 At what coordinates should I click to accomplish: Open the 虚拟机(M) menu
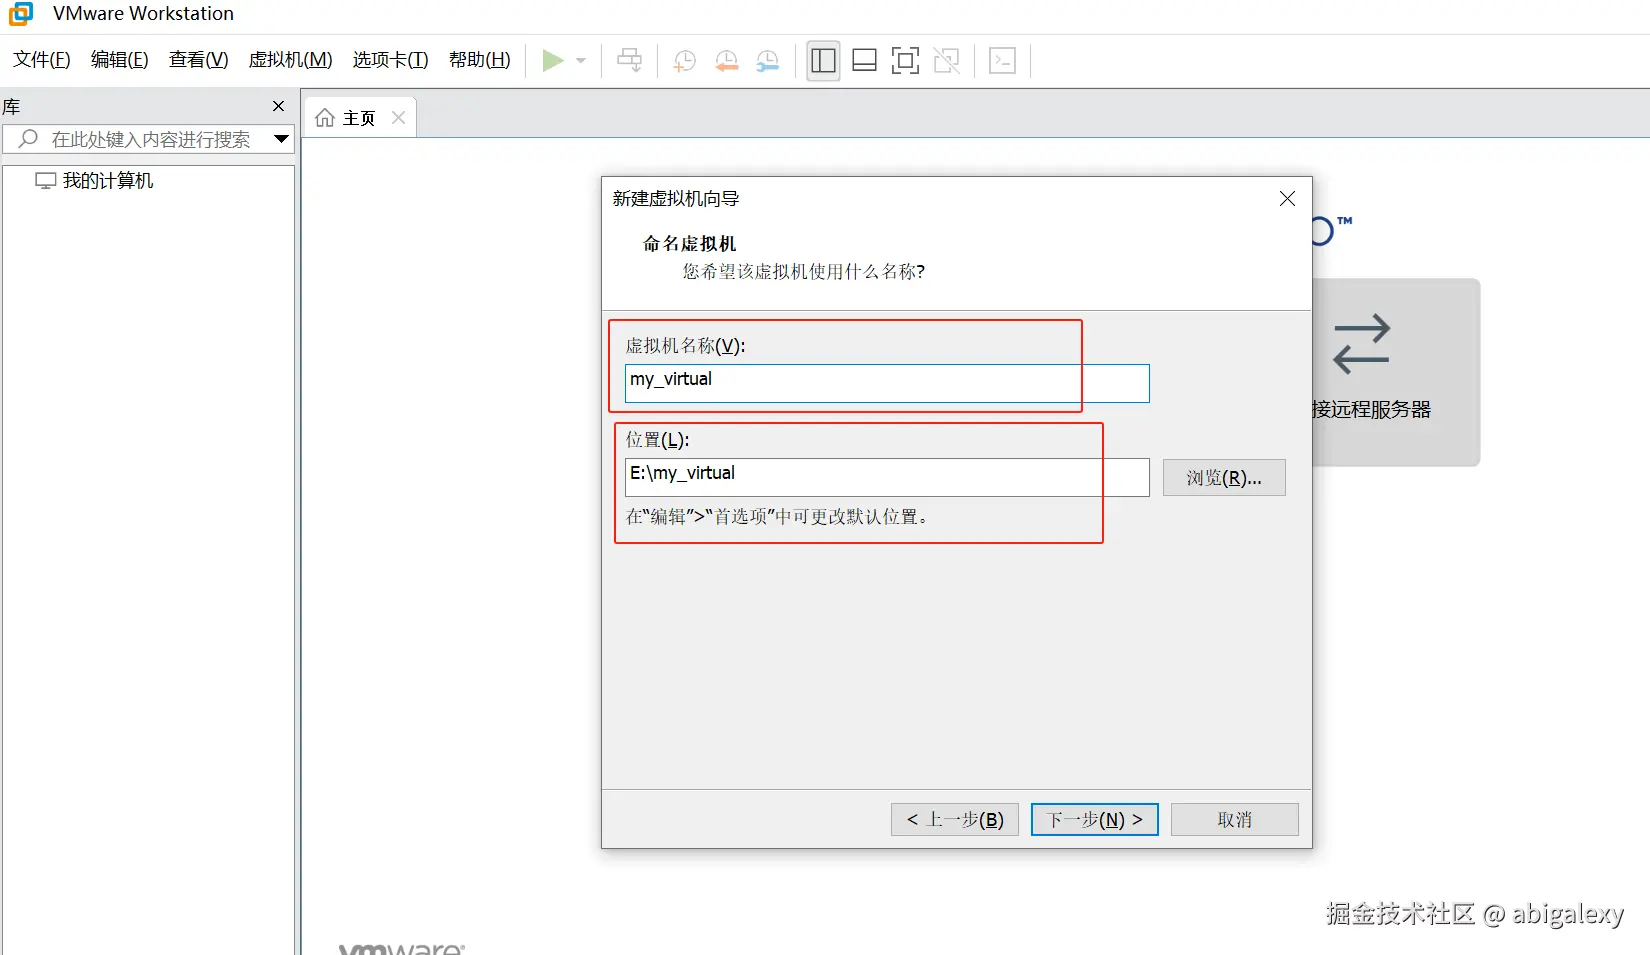290,60
